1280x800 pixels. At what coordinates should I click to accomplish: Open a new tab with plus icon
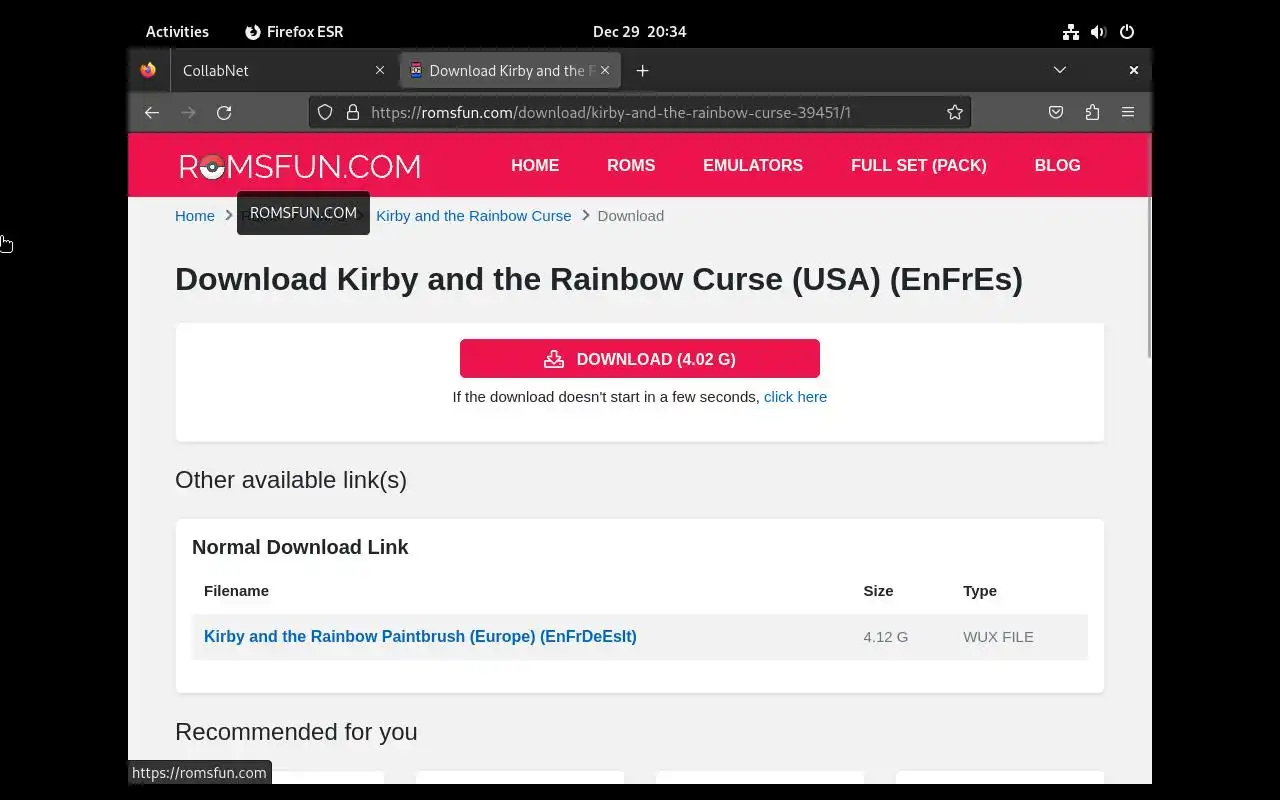click(642, 70)
